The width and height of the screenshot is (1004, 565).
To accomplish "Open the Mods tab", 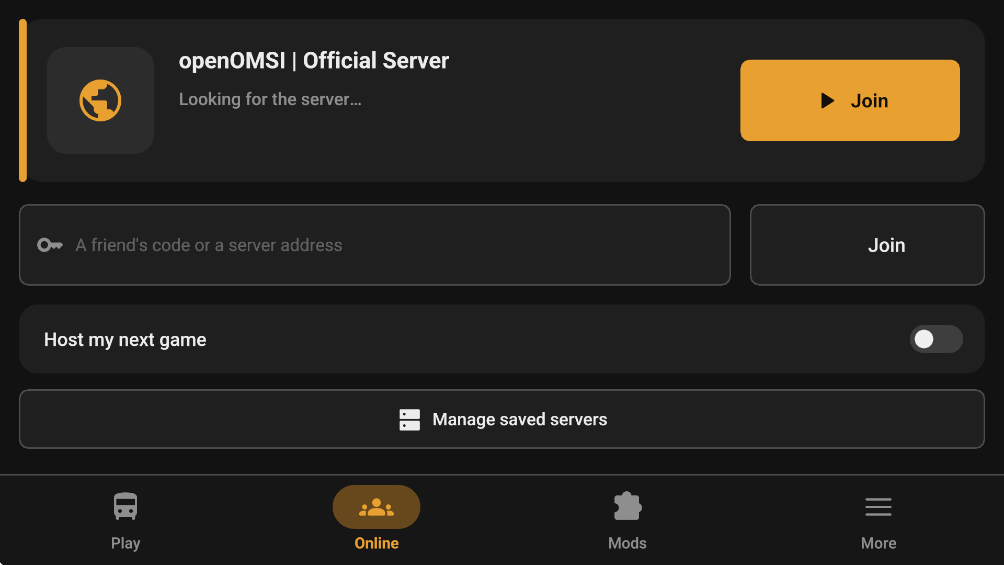I will 628,521.
